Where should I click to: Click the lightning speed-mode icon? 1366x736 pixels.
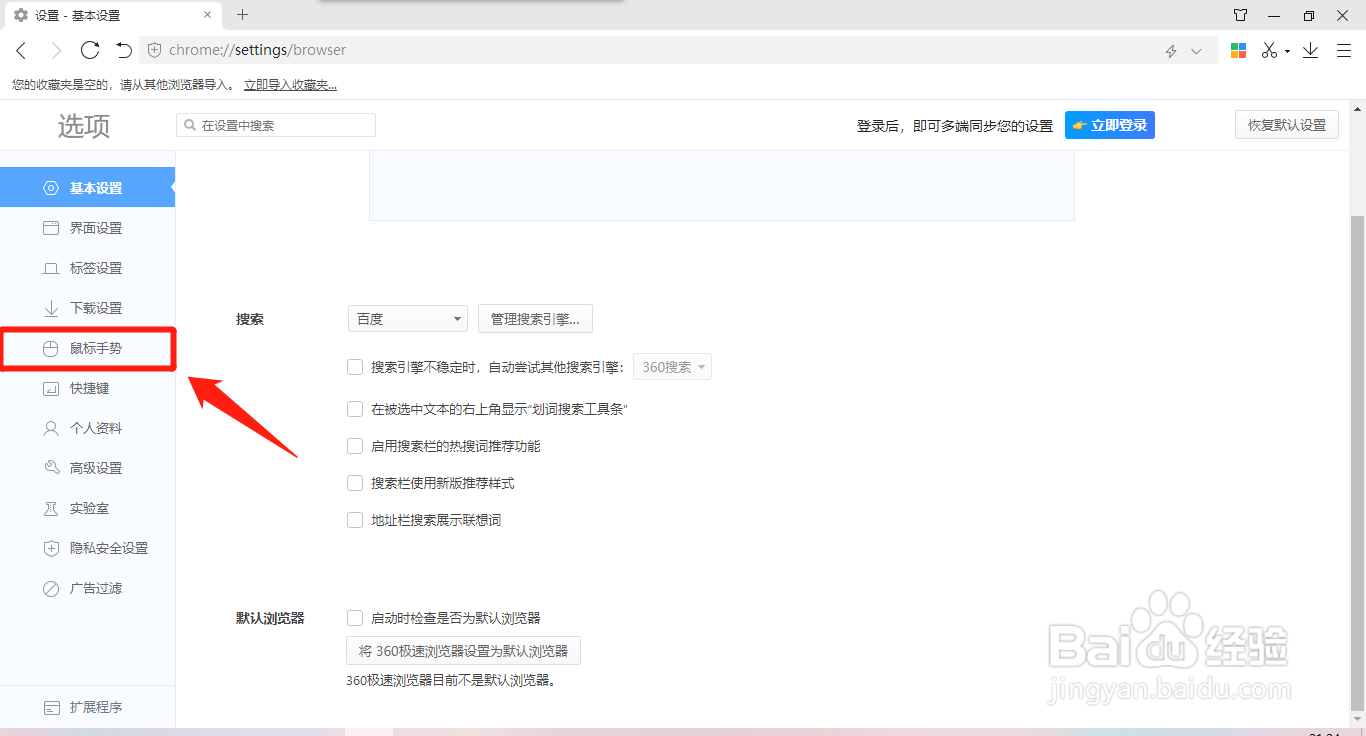pos(1171,51)
